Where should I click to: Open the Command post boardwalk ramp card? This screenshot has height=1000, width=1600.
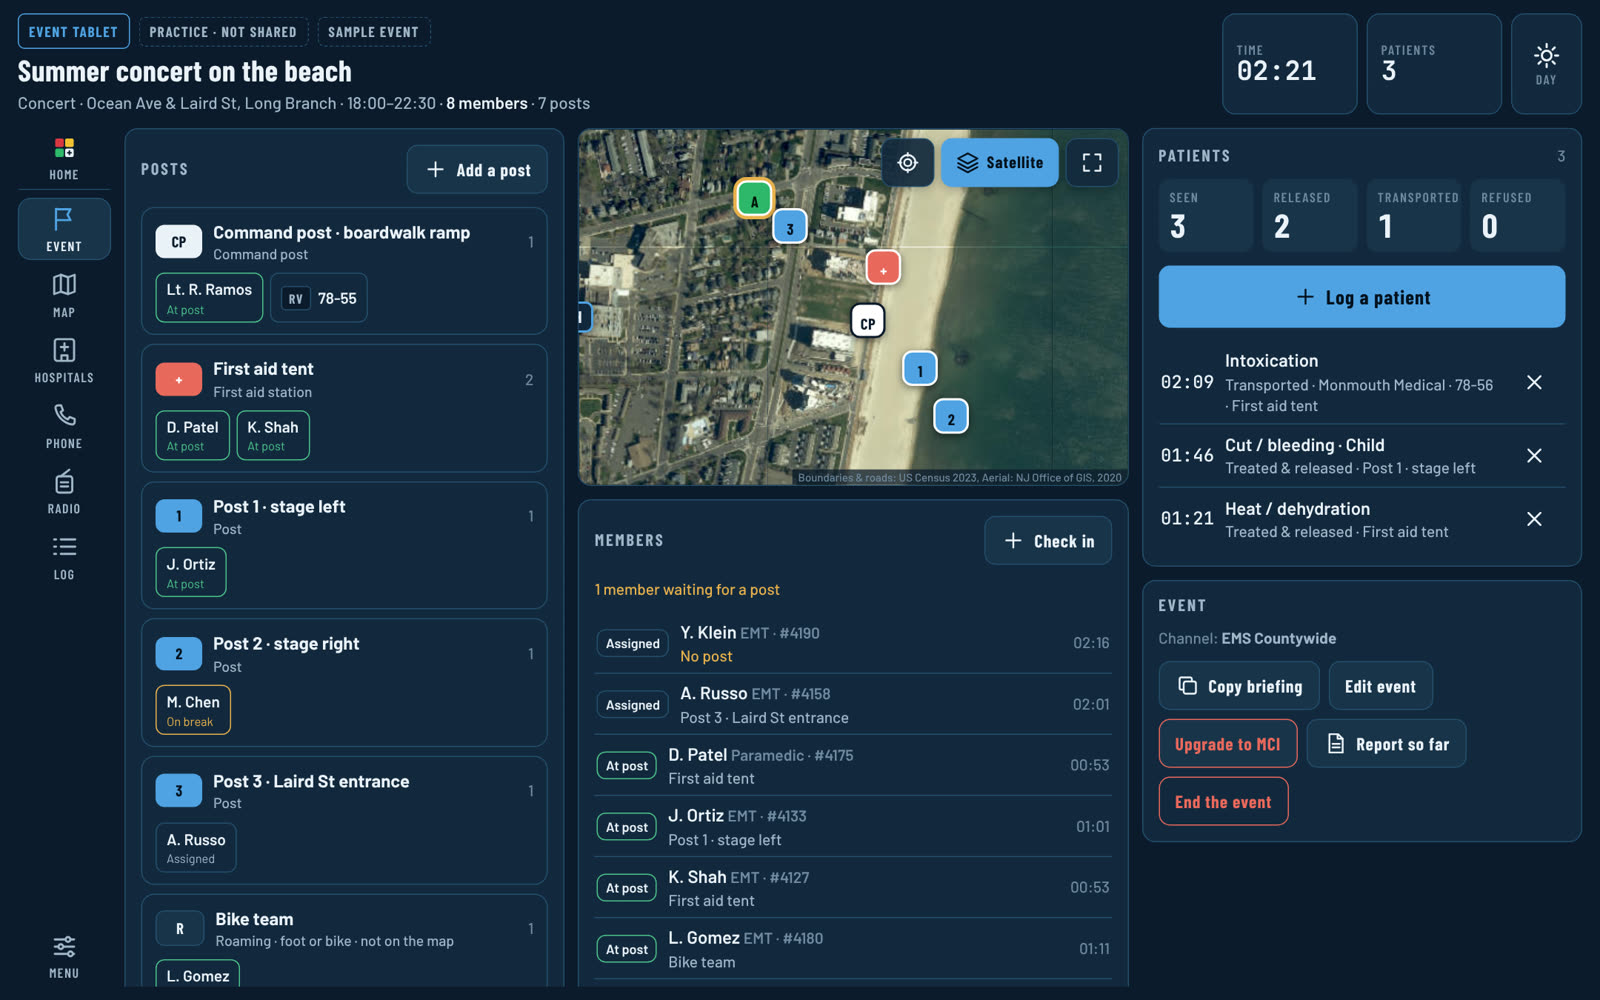[344, 271]
